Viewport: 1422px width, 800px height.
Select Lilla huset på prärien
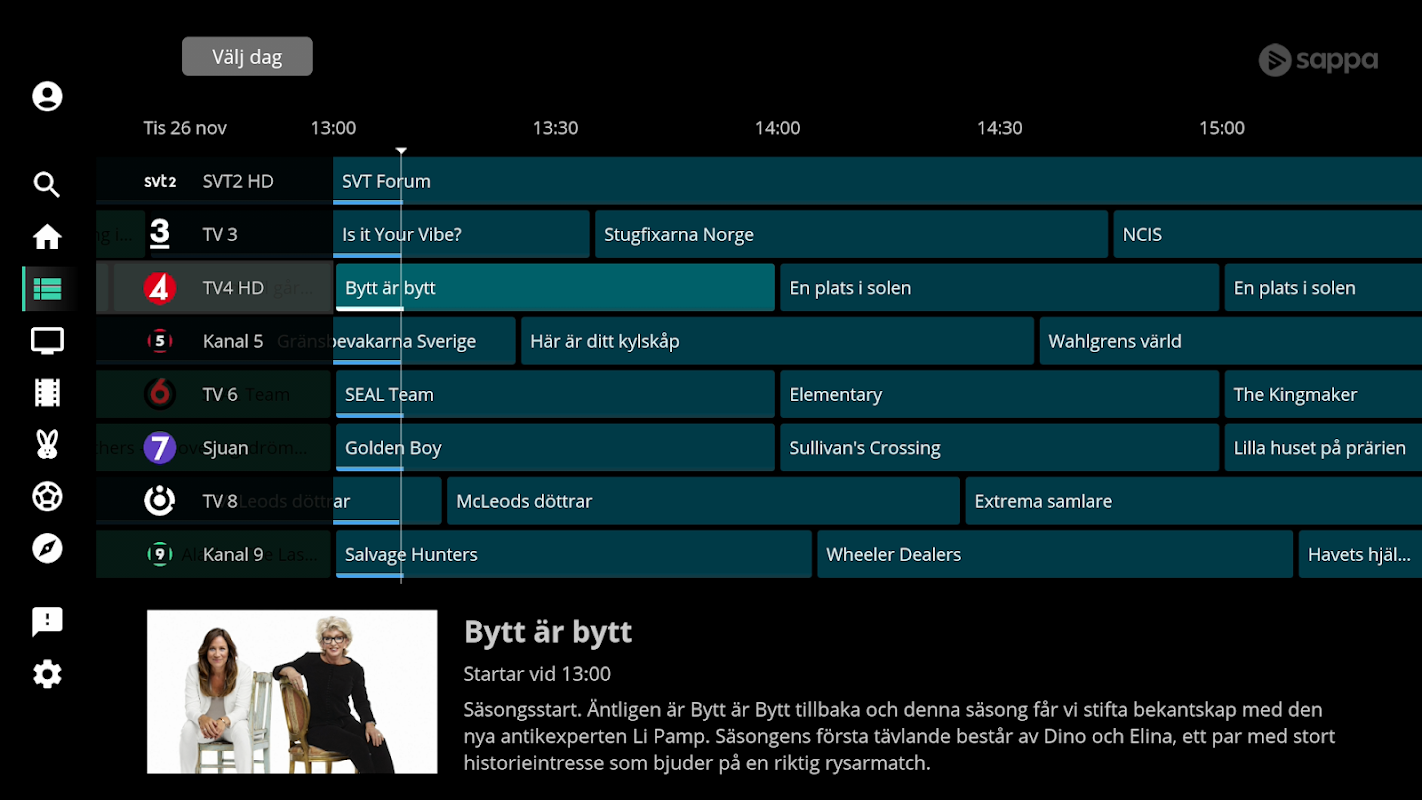[x=1323, y=447]
